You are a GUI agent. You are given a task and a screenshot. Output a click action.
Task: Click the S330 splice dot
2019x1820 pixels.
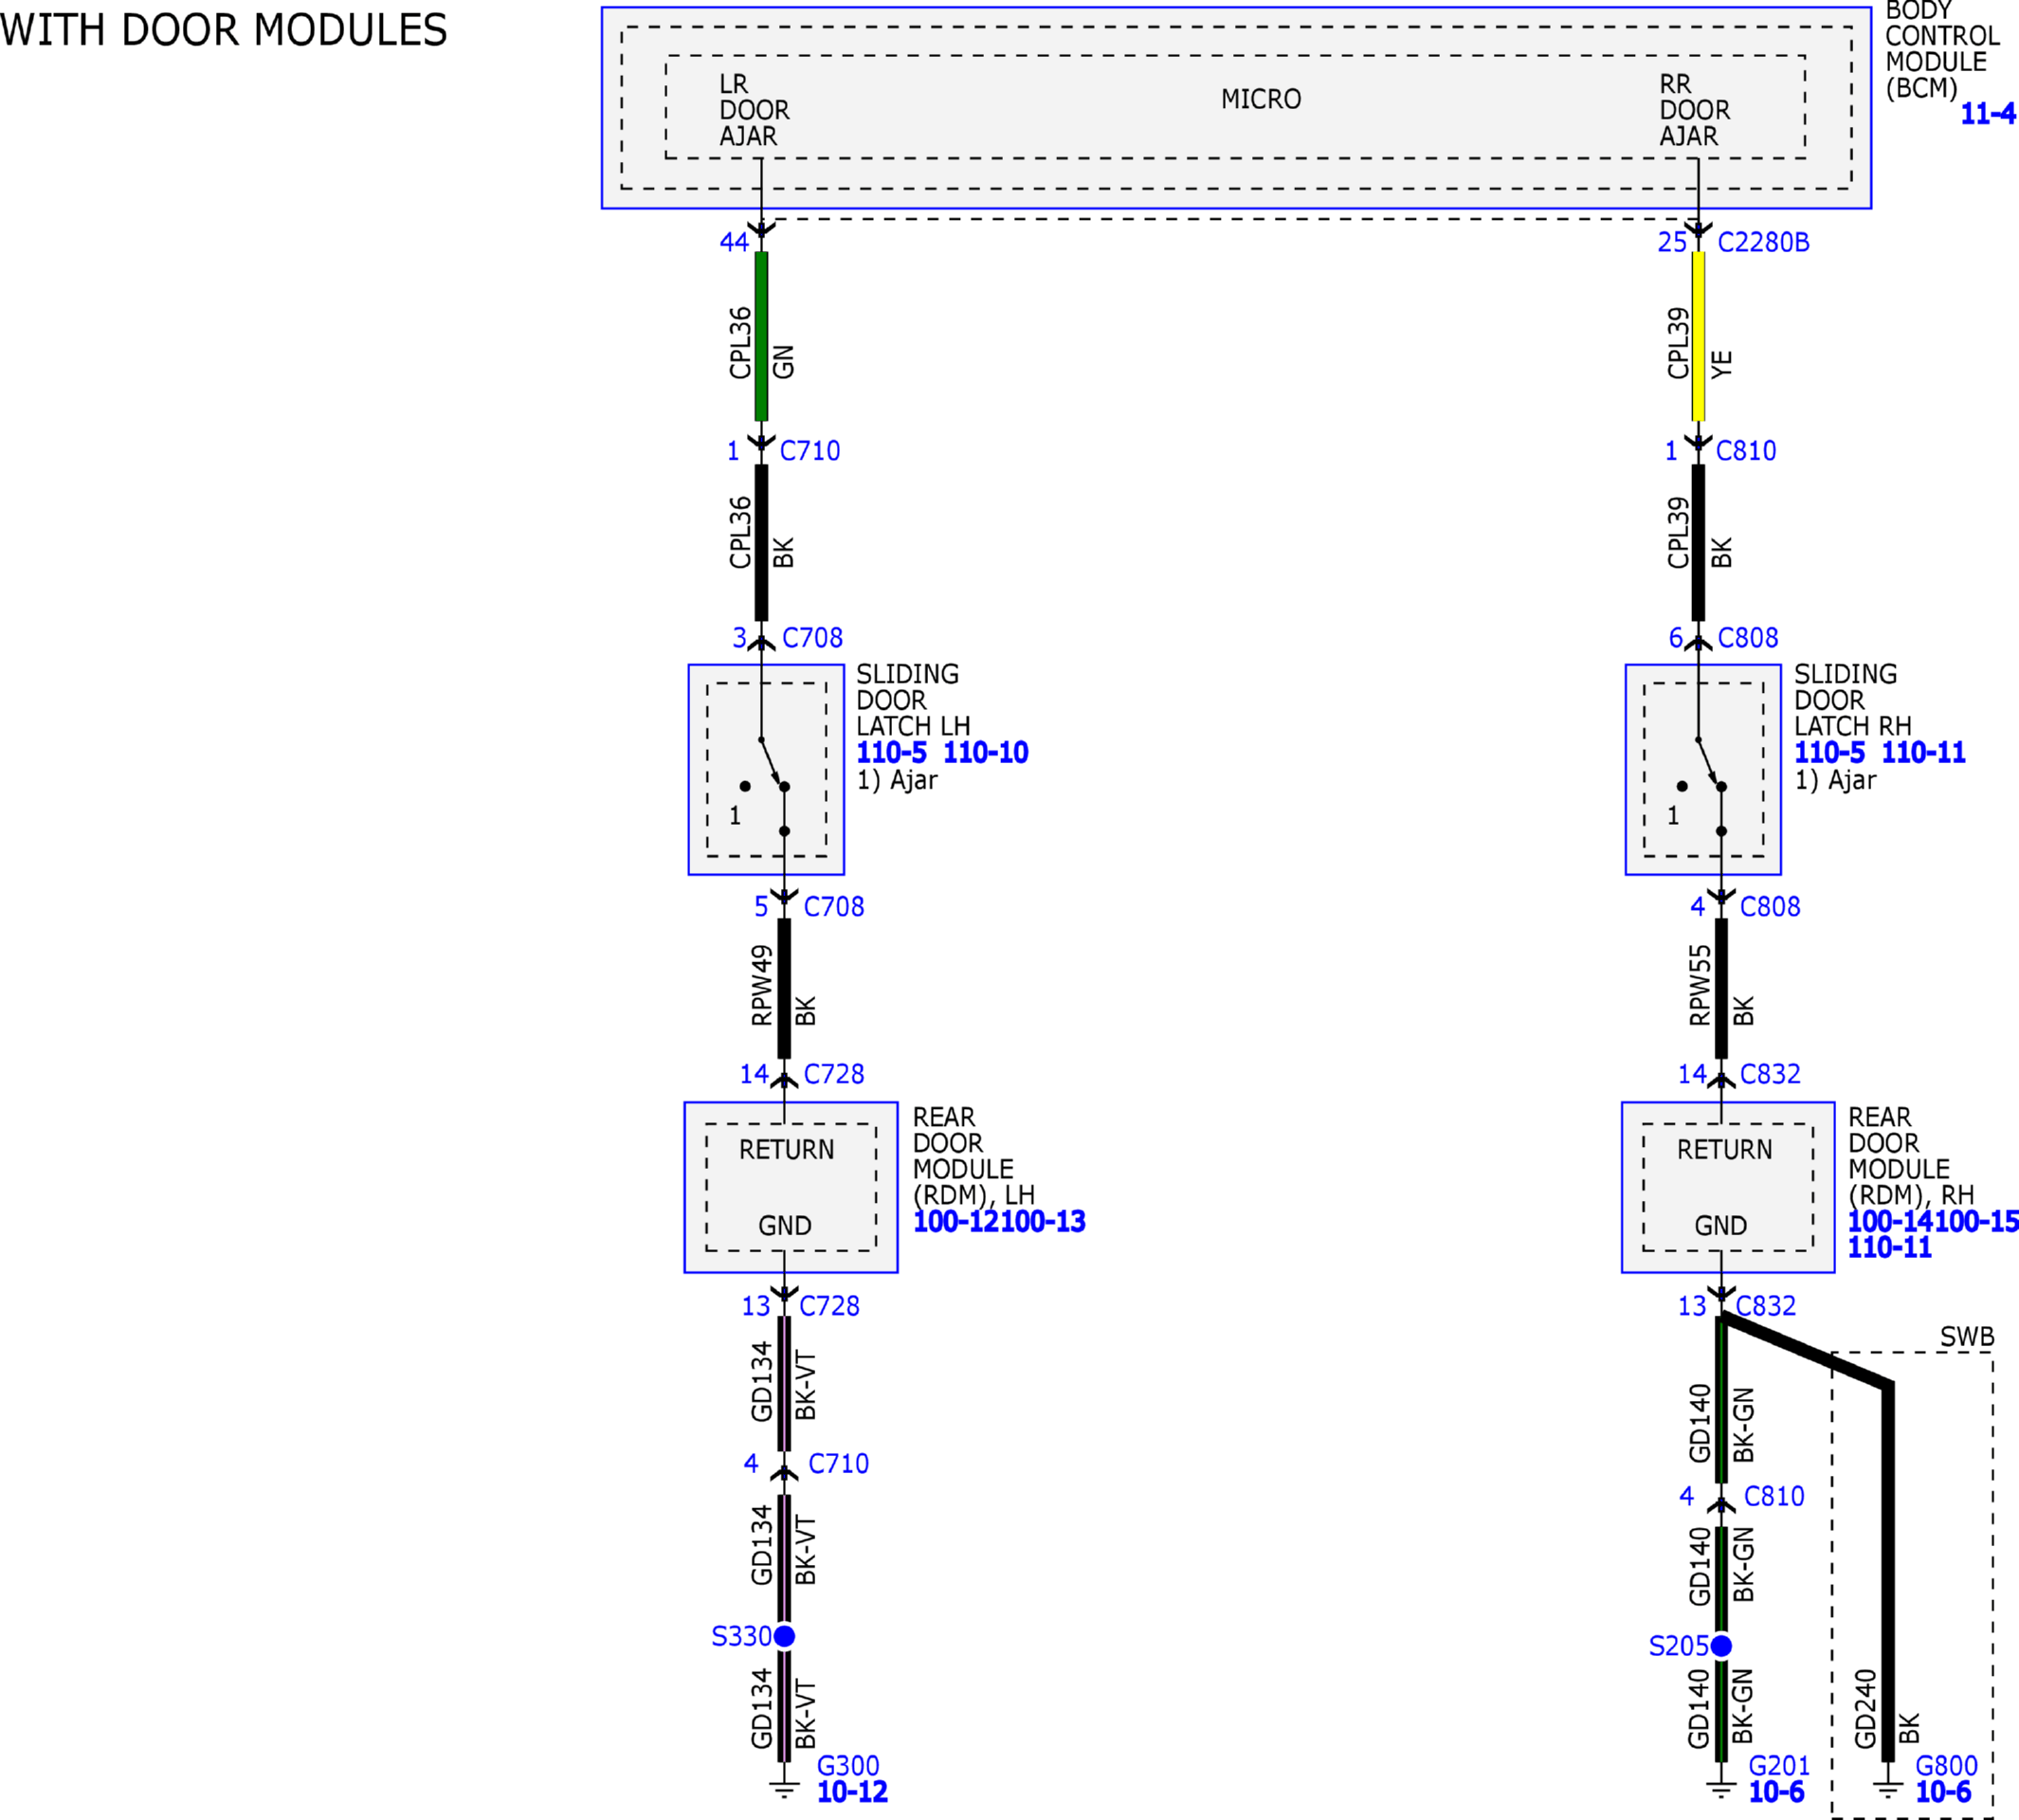pyautogui.click(x=784, y=1636)
